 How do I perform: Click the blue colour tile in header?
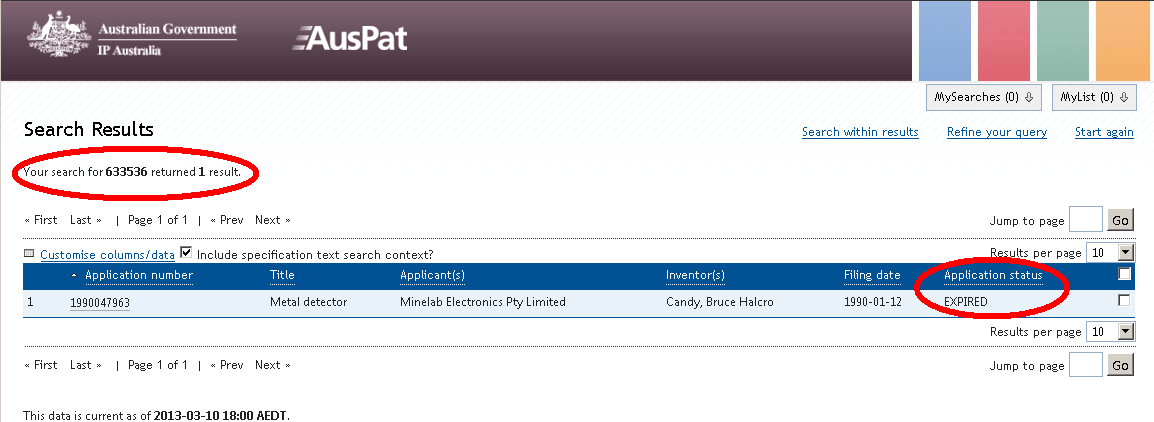pos(950,40)
